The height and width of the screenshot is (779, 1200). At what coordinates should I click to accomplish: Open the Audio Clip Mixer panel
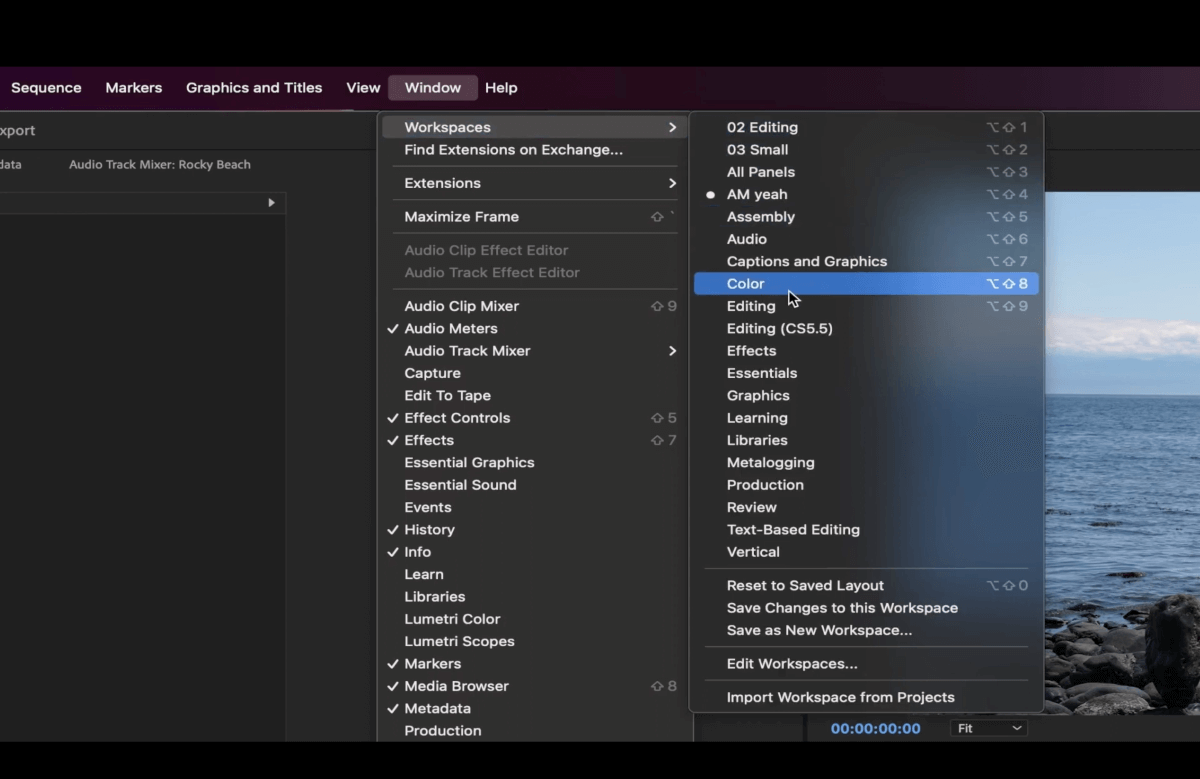click(533, 306)
